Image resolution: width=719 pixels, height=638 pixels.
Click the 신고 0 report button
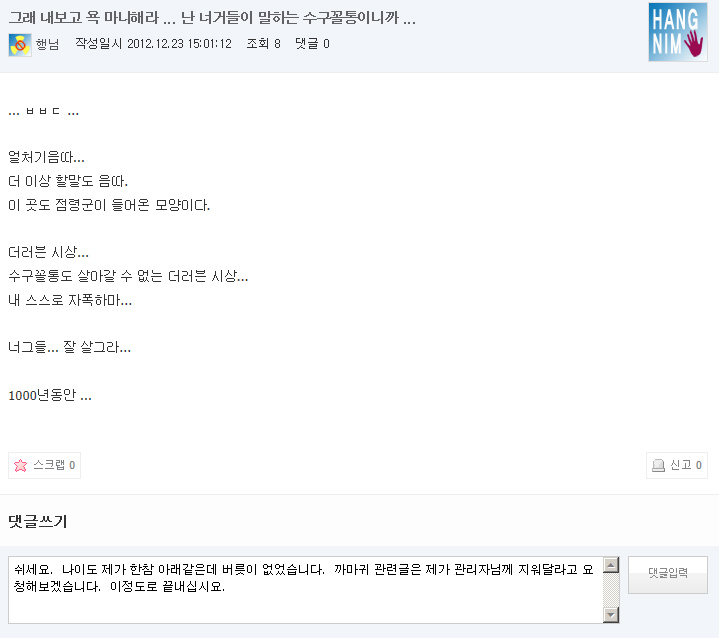tap(677, 466)
